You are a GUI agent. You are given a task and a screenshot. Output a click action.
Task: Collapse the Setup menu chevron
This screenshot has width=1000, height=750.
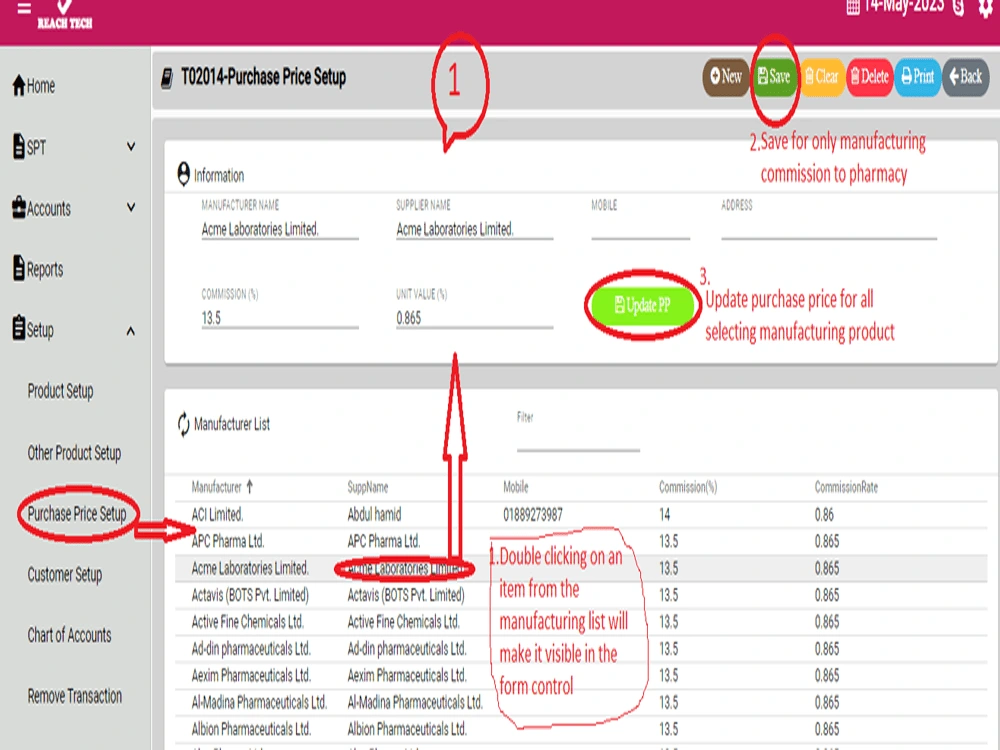click(x=131, y=330)
